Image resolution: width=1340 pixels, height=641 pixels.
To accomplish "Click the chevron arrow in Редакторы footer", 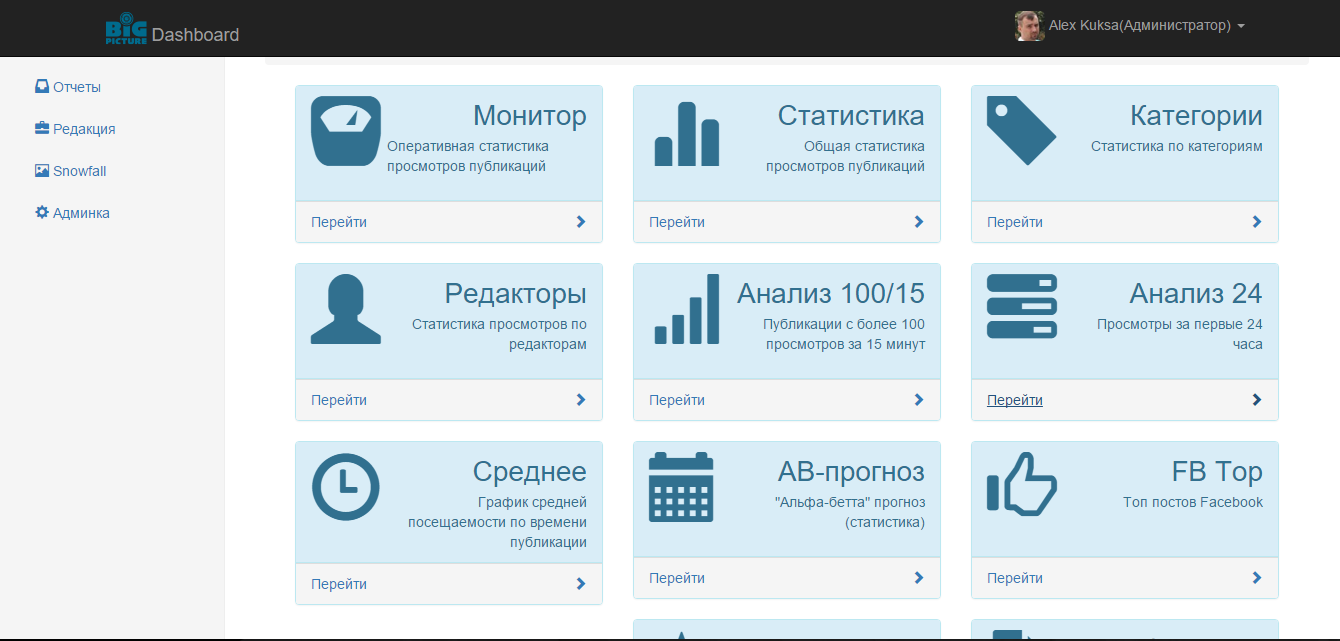I will point(581,400).
